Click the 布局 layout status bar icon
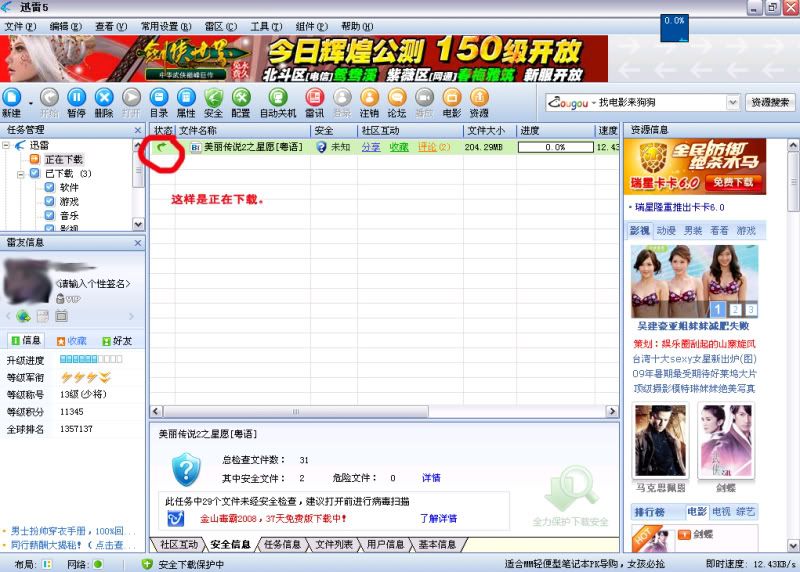The height and width of the screenshot is (572, 800). [47, 564]
